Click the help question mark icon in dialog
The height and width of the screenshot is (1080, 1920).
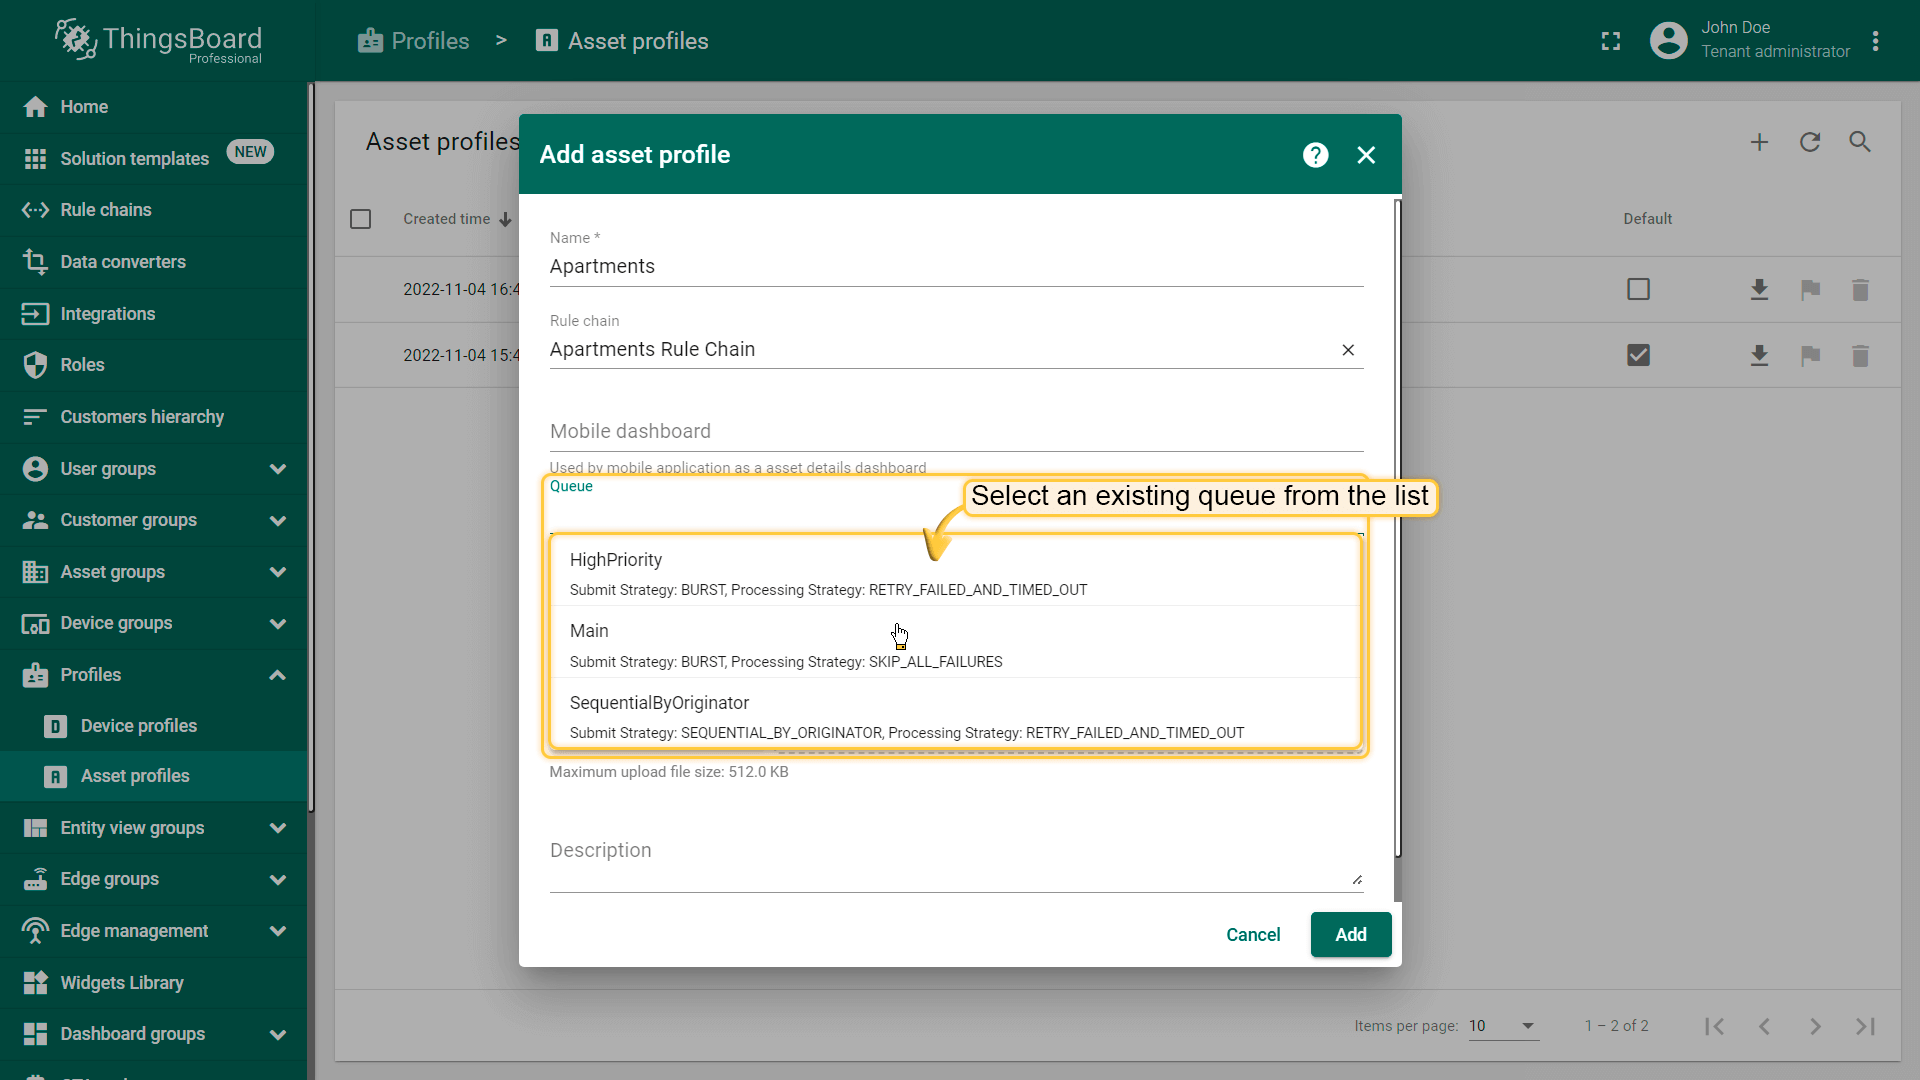pyautogui.click(x=1315, y=155)
